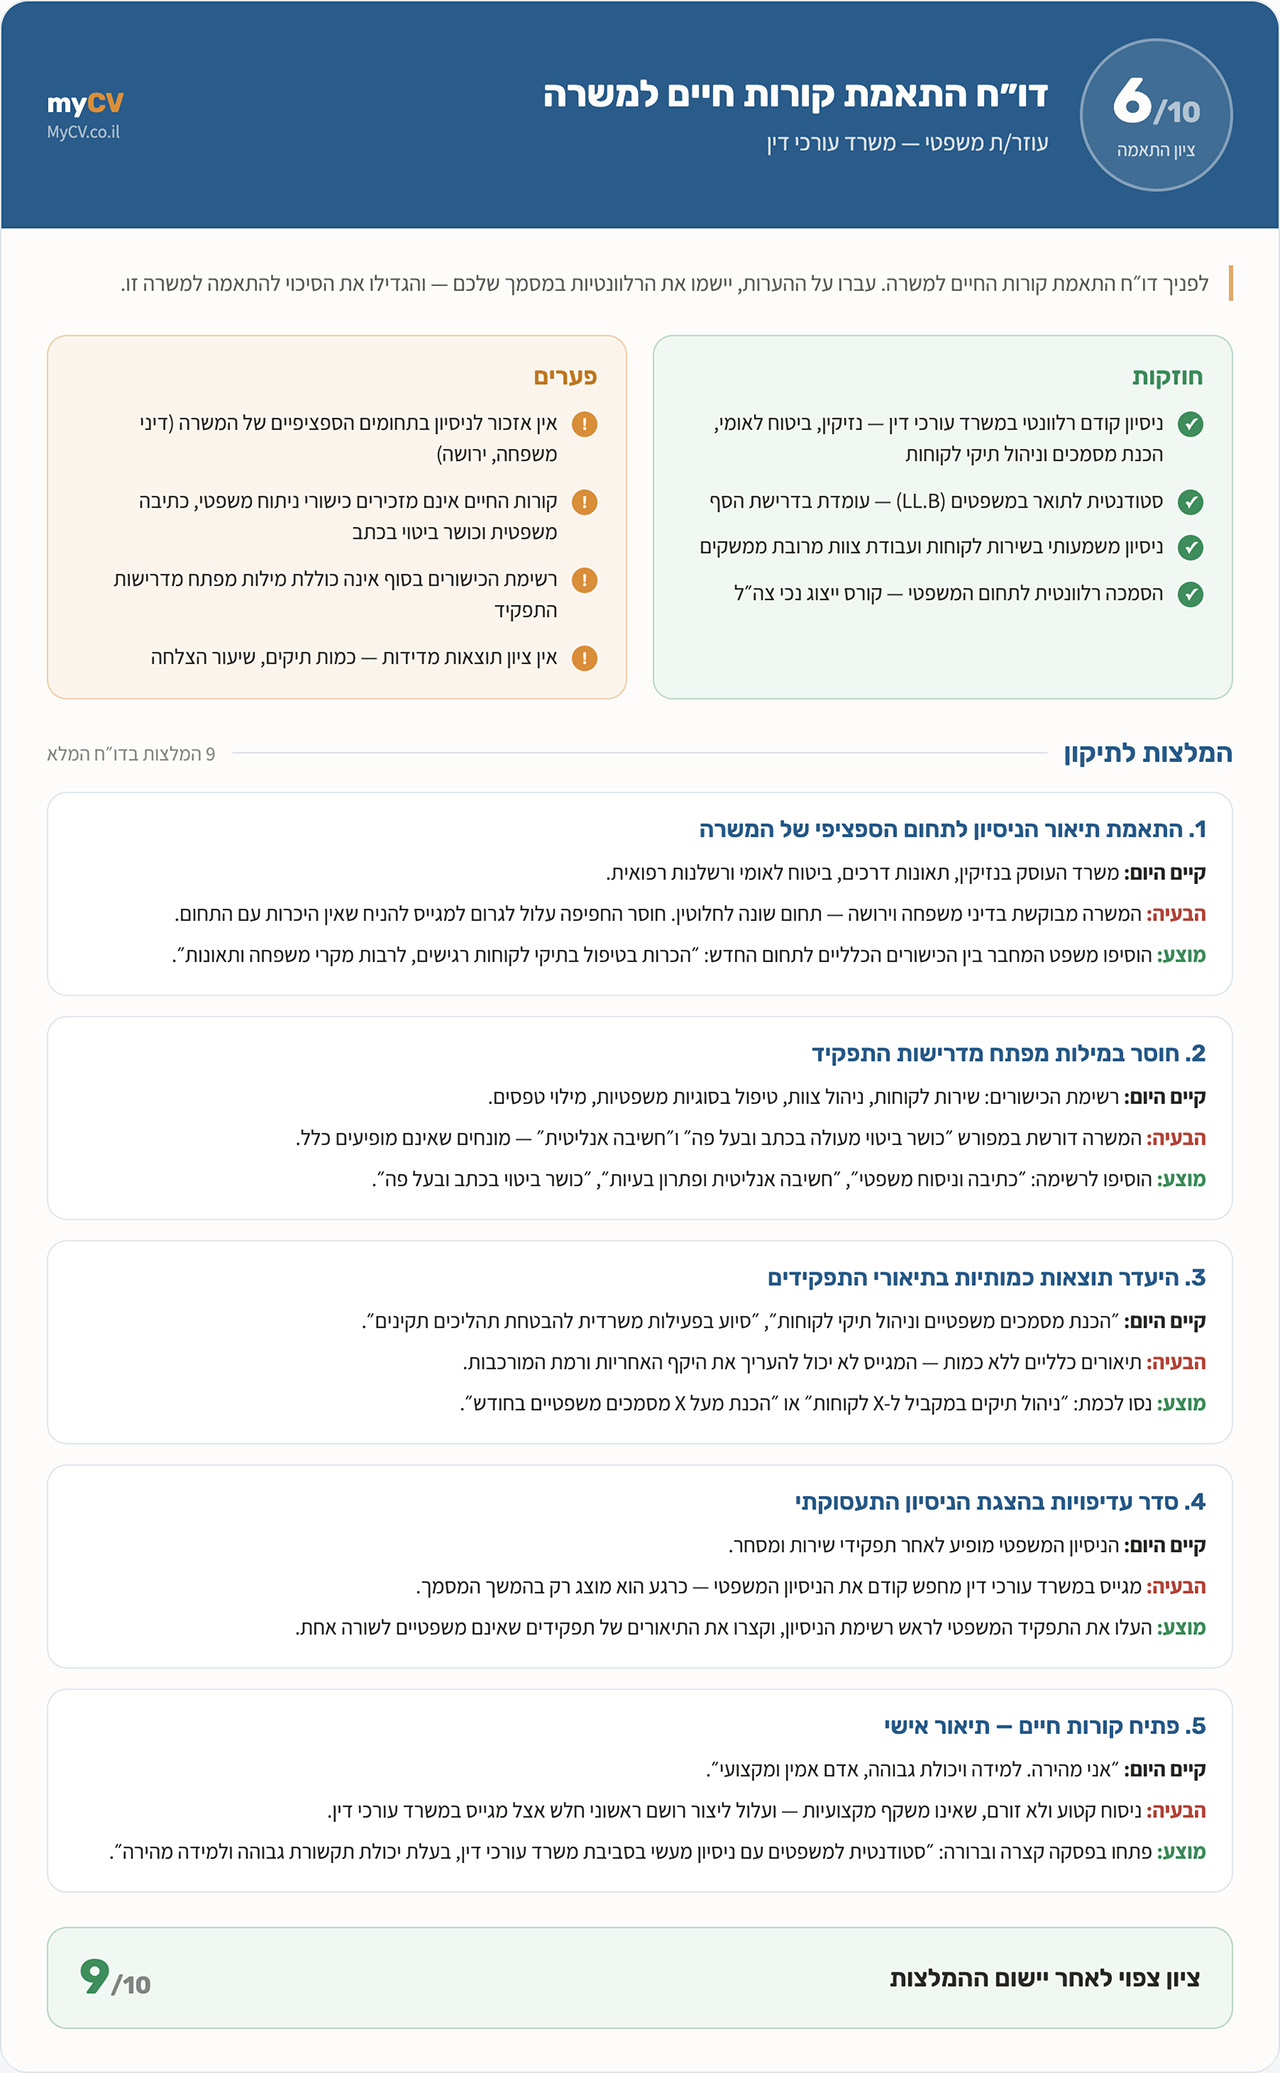Select the חוזקות heading
The image size is (1280, 2073).
tap(1167, 377)
